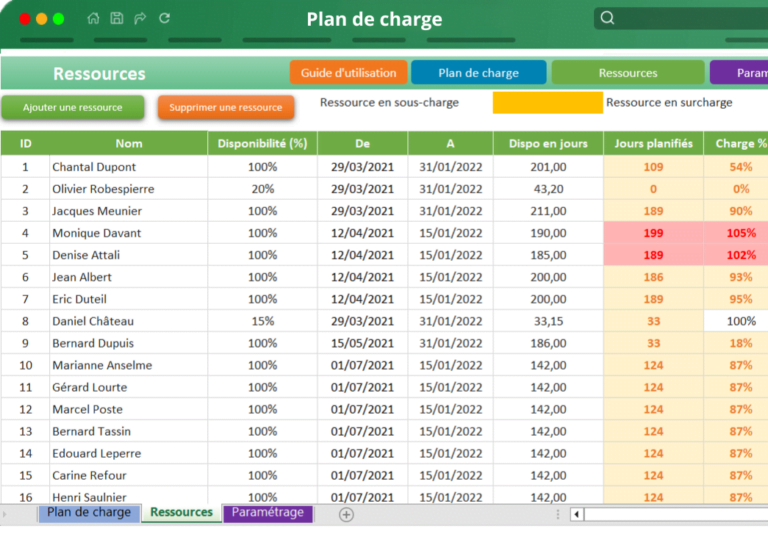Image resolution: width=768 pixels, height=534 pixels.
Task: Click the sheet tab scroll arrow at bottom-left
Action: [x=5, y=514]
